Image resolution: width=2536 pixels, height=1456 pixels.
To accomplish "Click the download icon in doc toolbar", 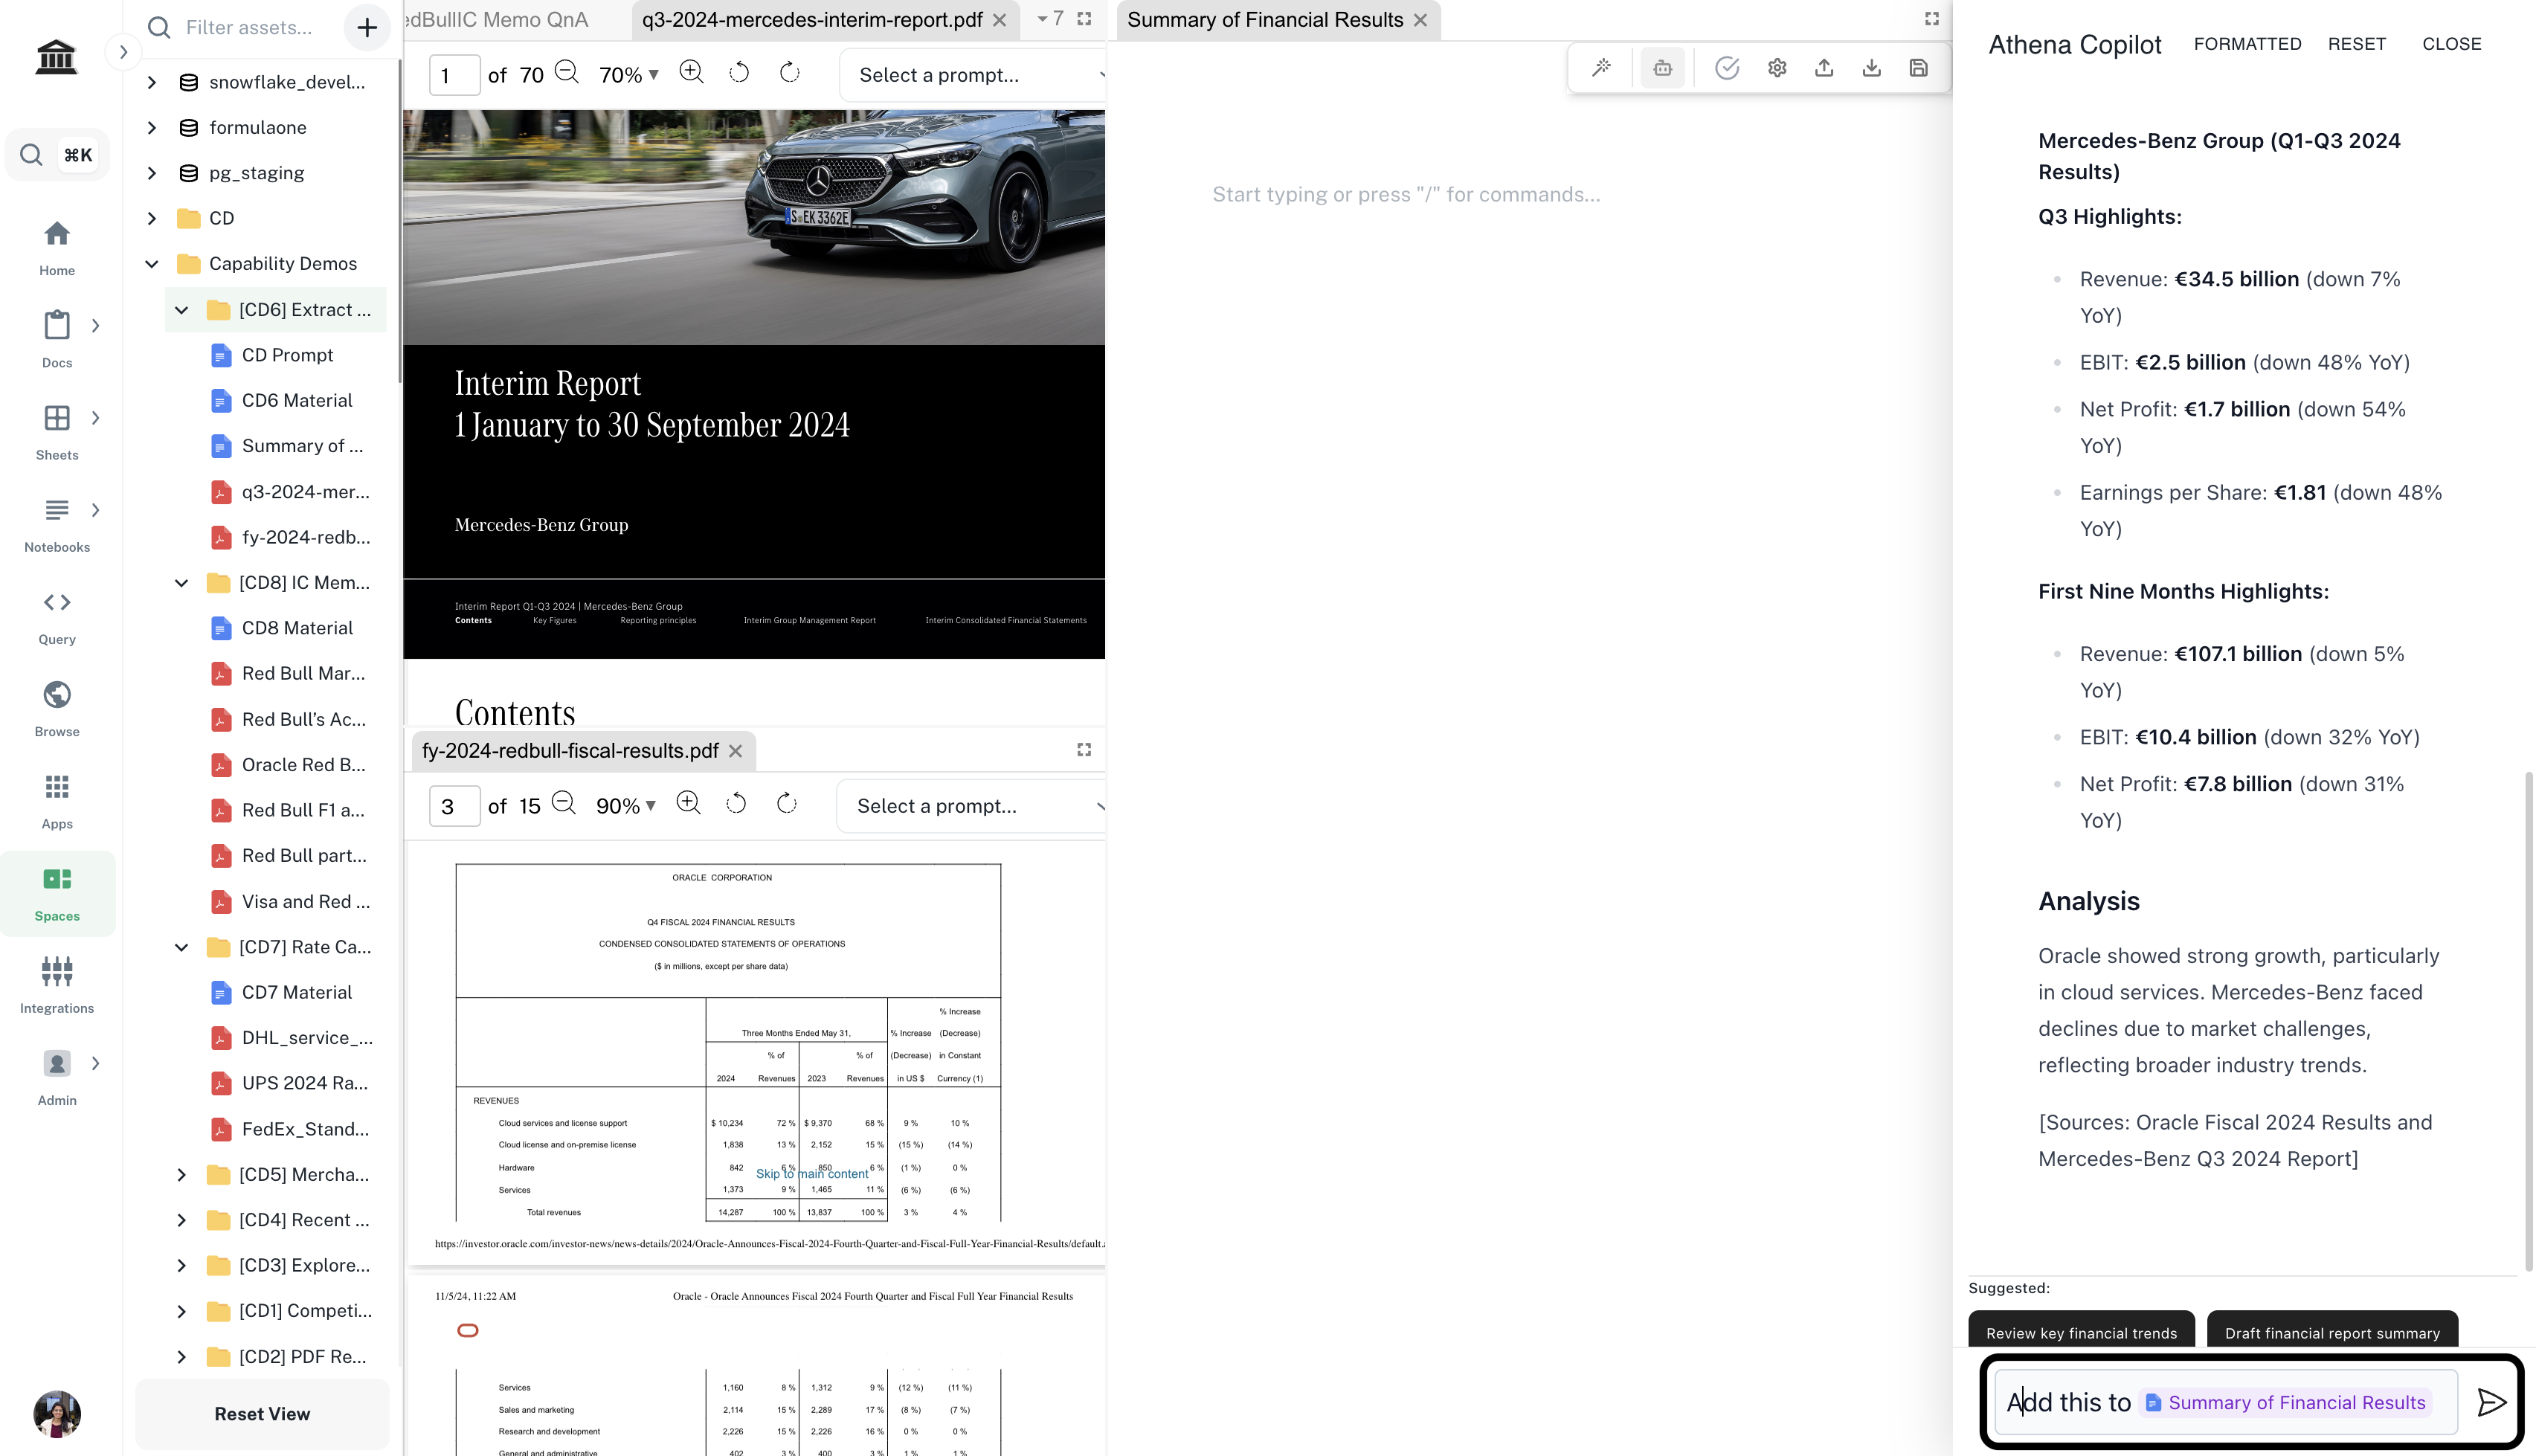I will point(1872,68).
